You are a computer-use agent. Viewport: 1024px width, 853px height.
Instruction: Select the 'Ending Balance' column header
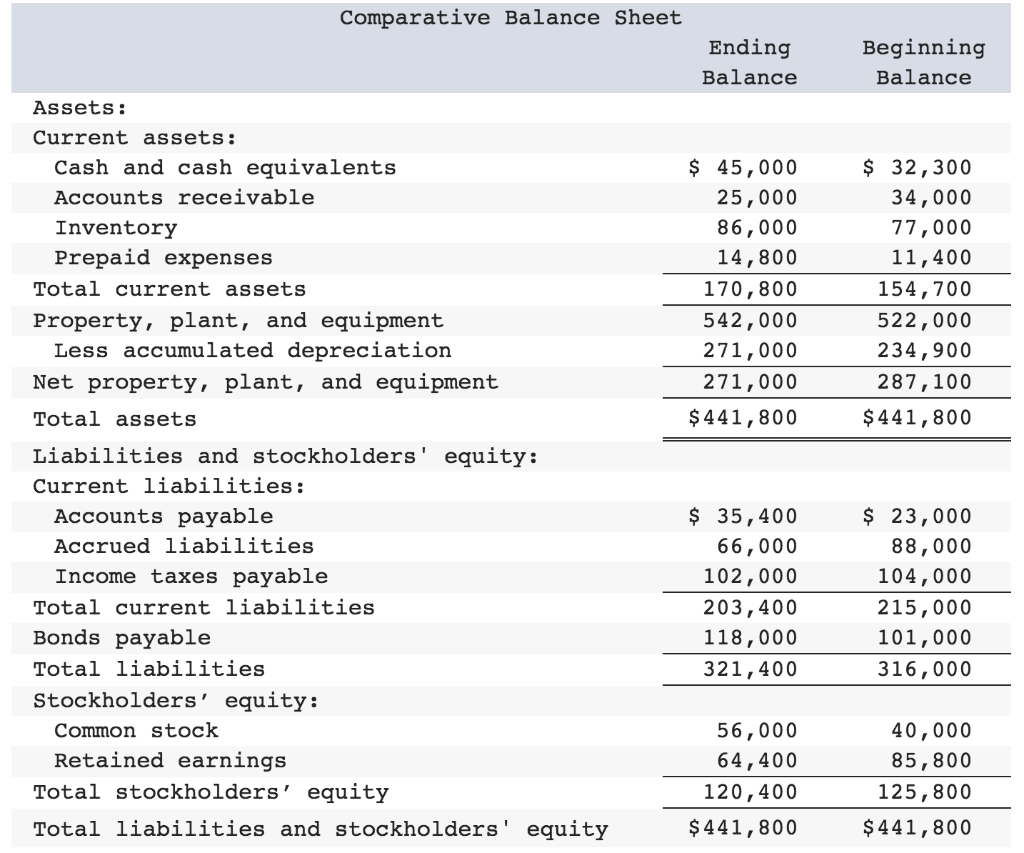point(750,63)
